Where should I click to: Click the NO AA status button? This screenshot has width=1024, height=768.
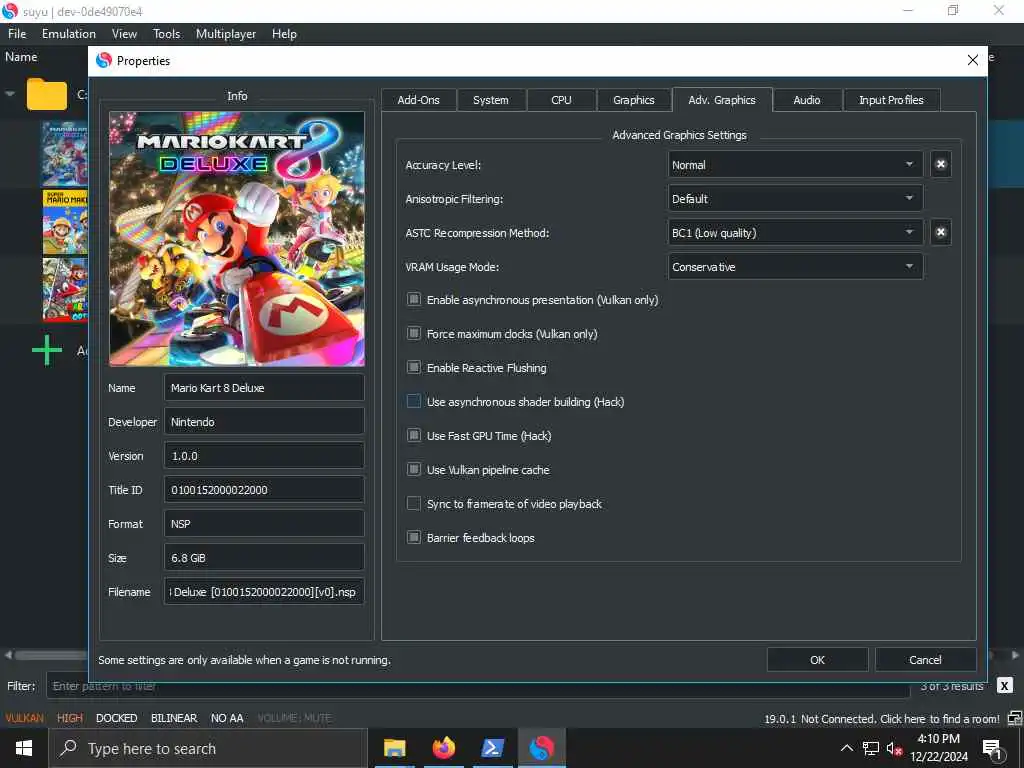[227, 718]
